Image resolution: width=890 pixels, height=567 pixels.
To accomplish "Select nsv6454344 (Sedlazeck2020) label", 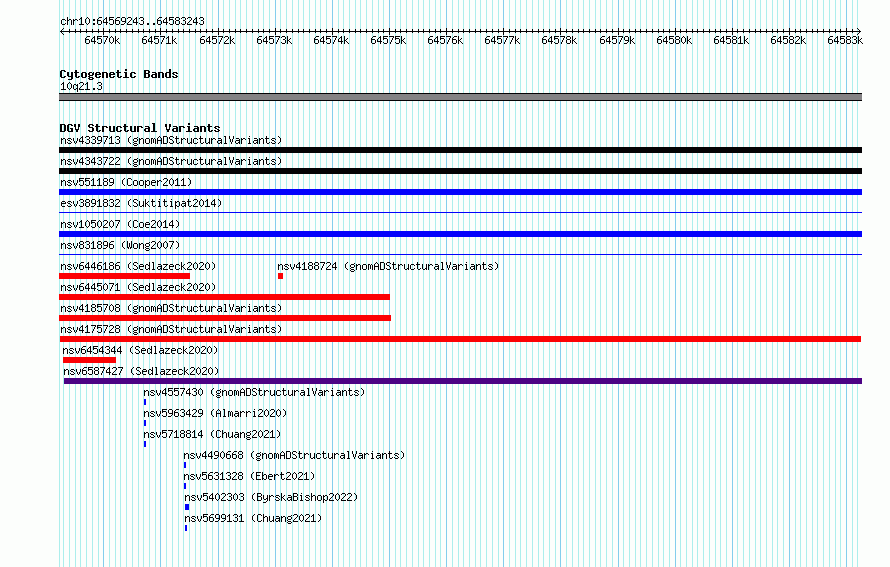I will tap(140, 350).
